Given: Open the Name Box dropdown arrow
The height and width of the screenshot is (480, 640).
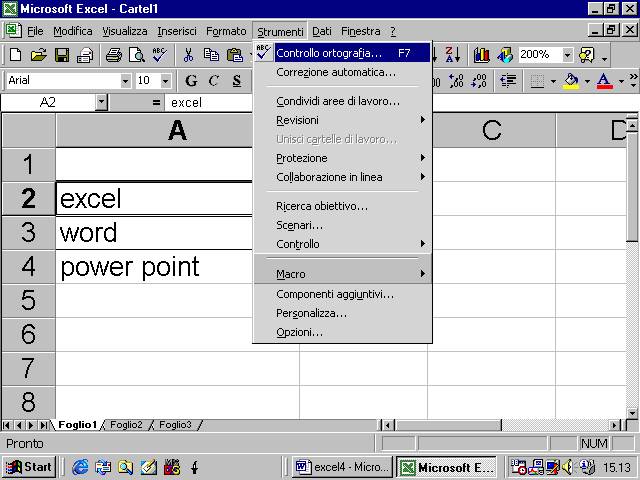Looking at the screenshot, I should [x=101, y=102].
